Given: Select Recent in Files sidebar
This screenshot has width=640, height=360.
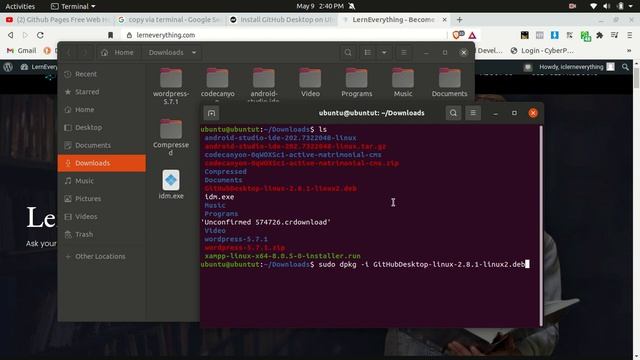Looking at the screenshot, I should [102, 74].
